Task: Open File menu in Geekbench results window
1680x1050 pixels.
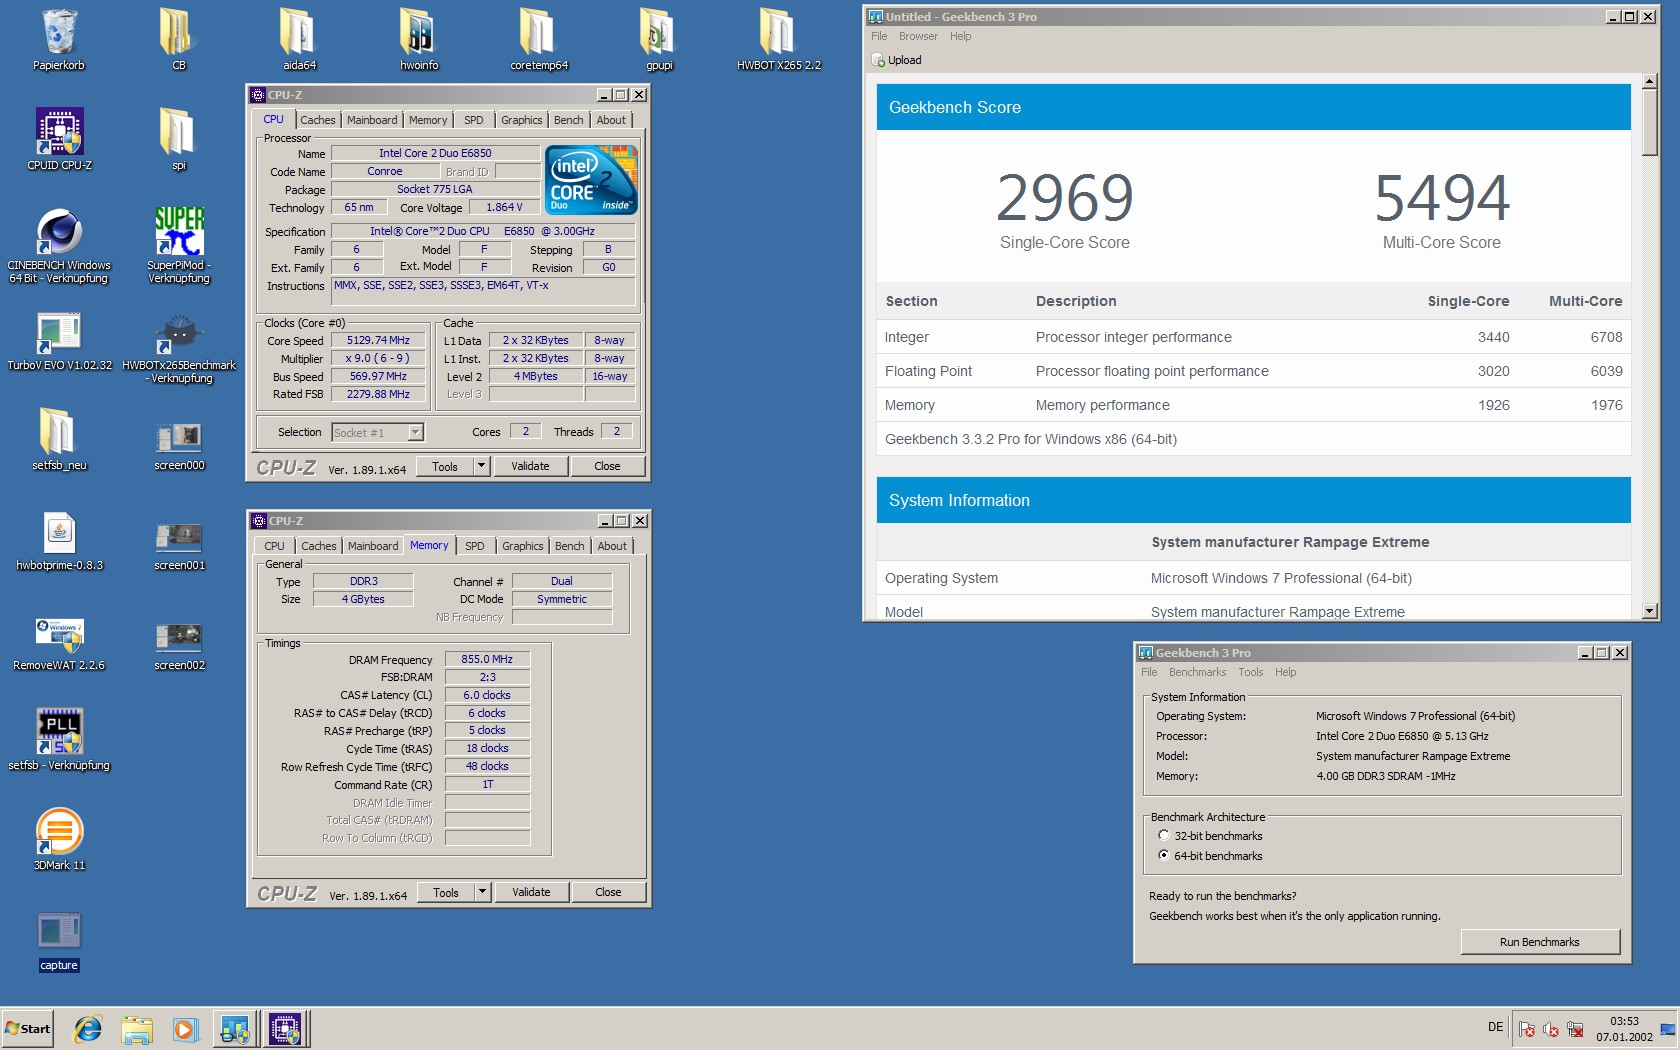Action: 879,36
